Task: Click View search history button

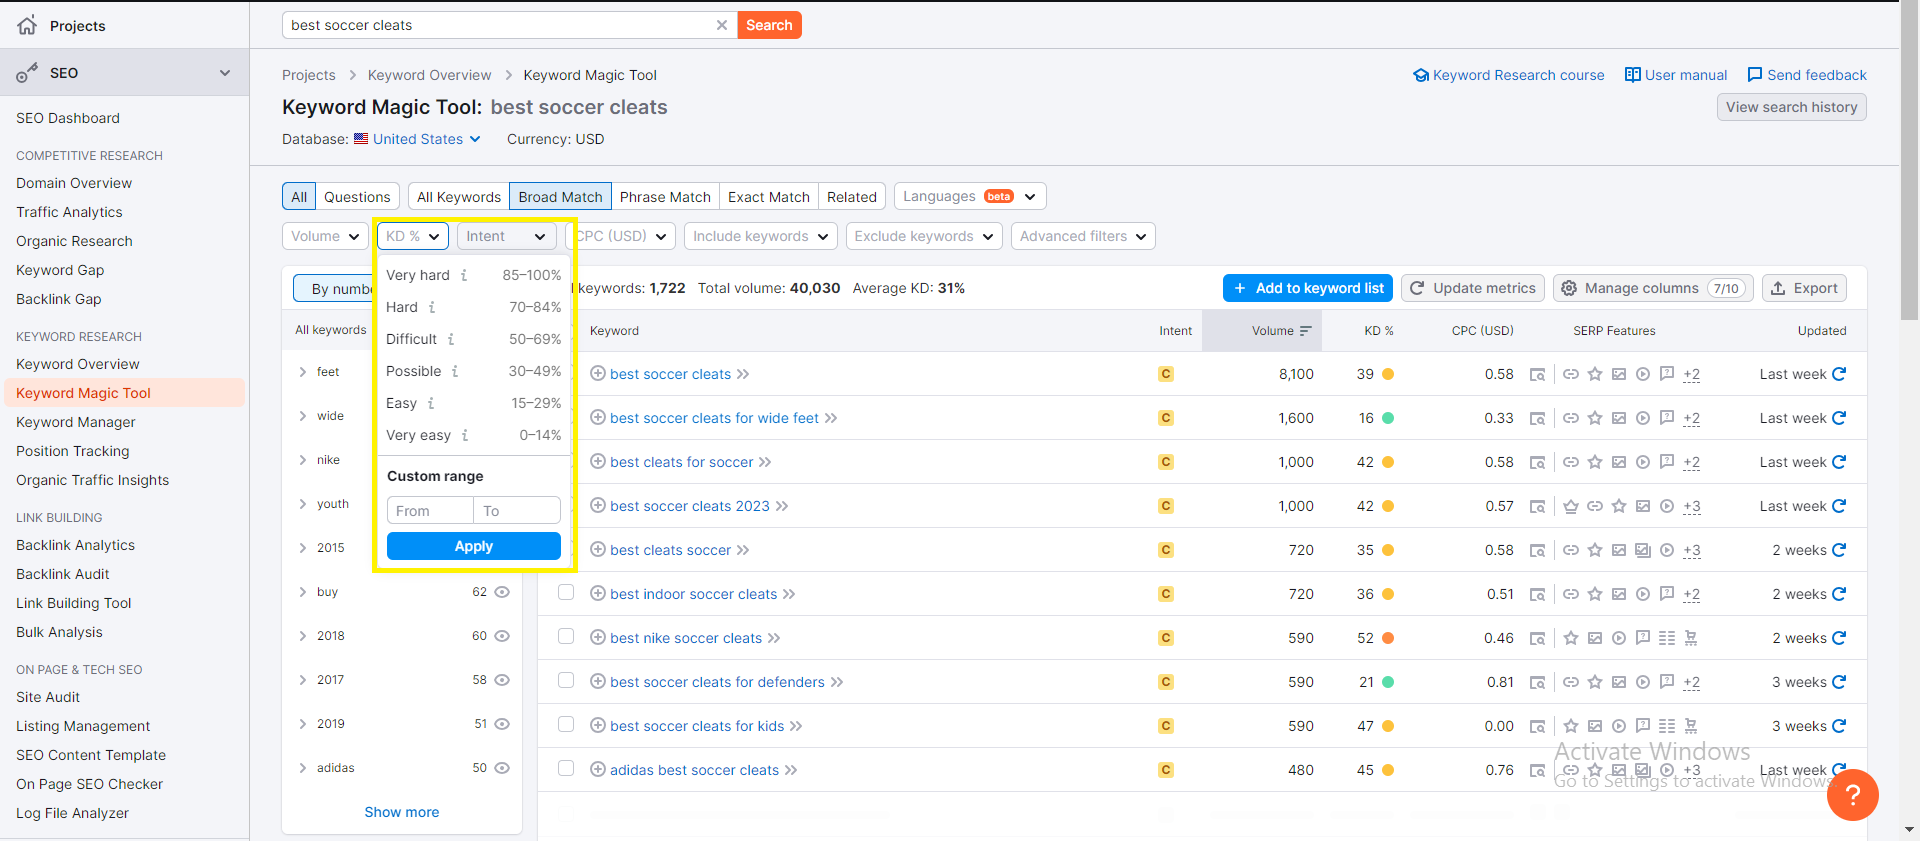Action: click(1791, 107)
